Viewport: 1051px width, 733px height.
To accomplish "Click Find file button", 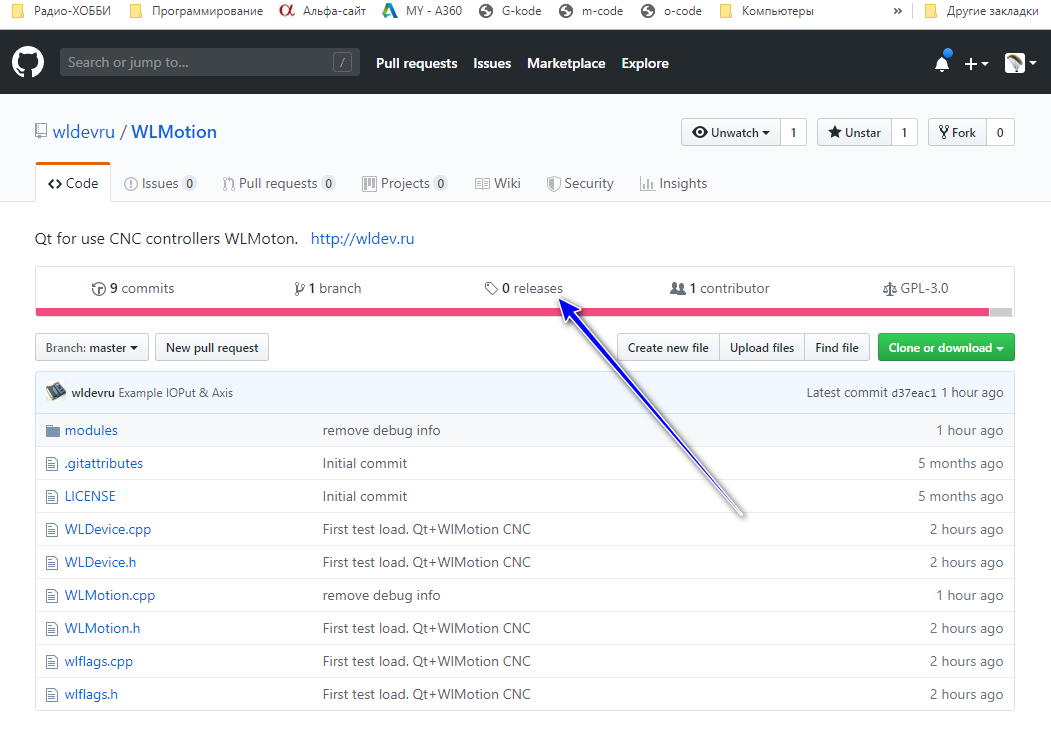I will (x=837, y=347).
